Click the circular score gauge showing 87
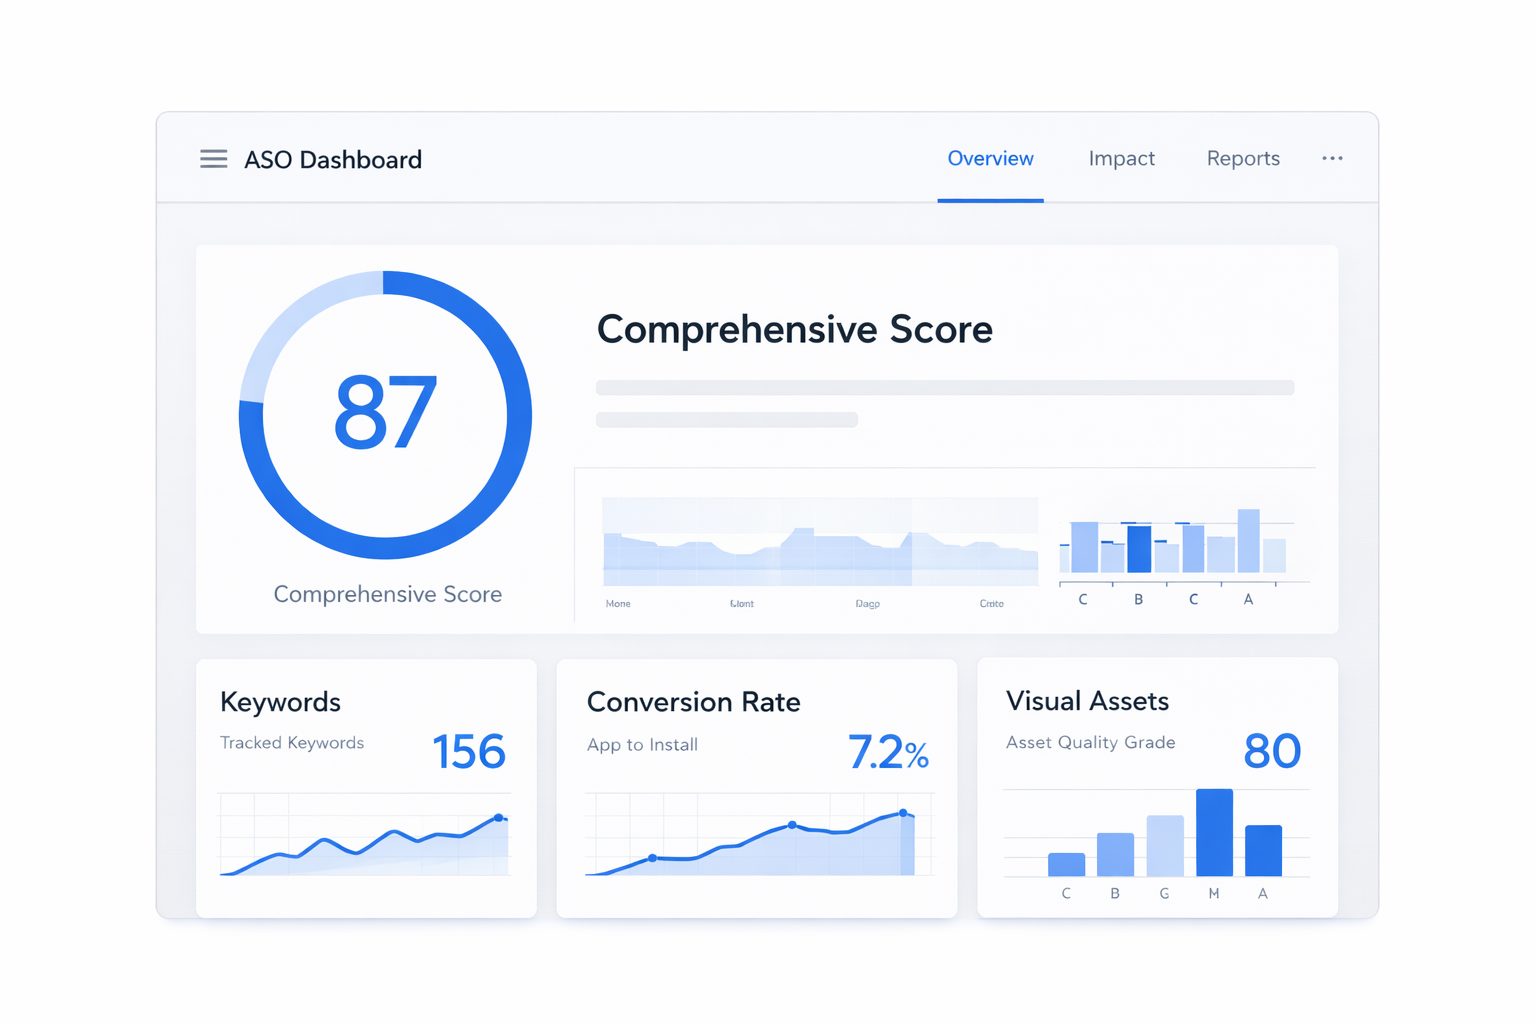1536x1024 pixels. click(x=385, y=414)
